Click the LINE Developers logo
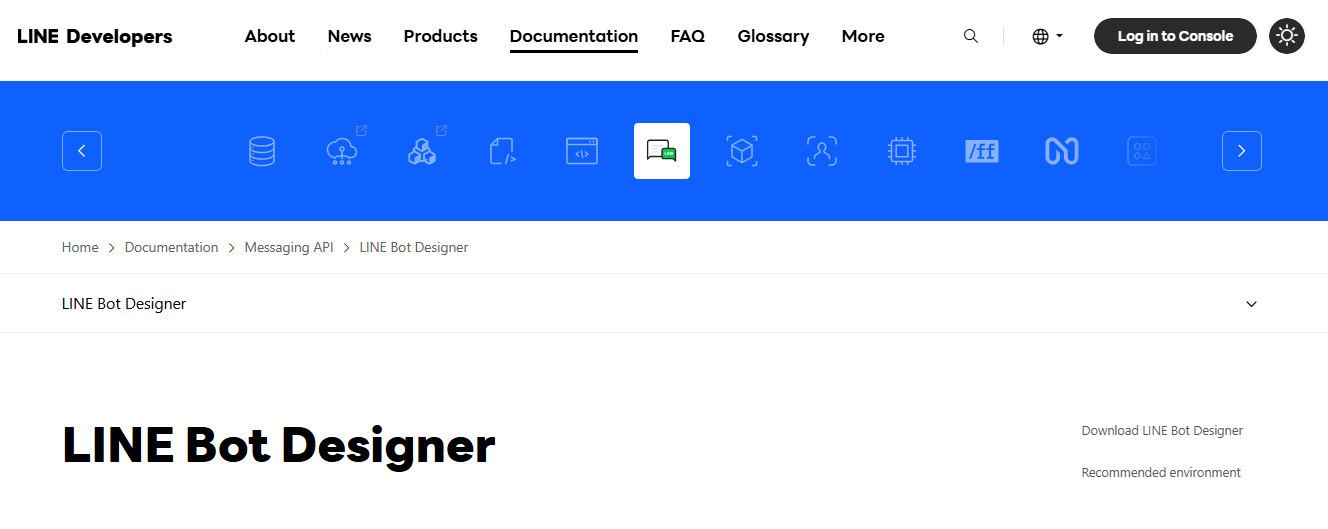 (x=95, y=36)
